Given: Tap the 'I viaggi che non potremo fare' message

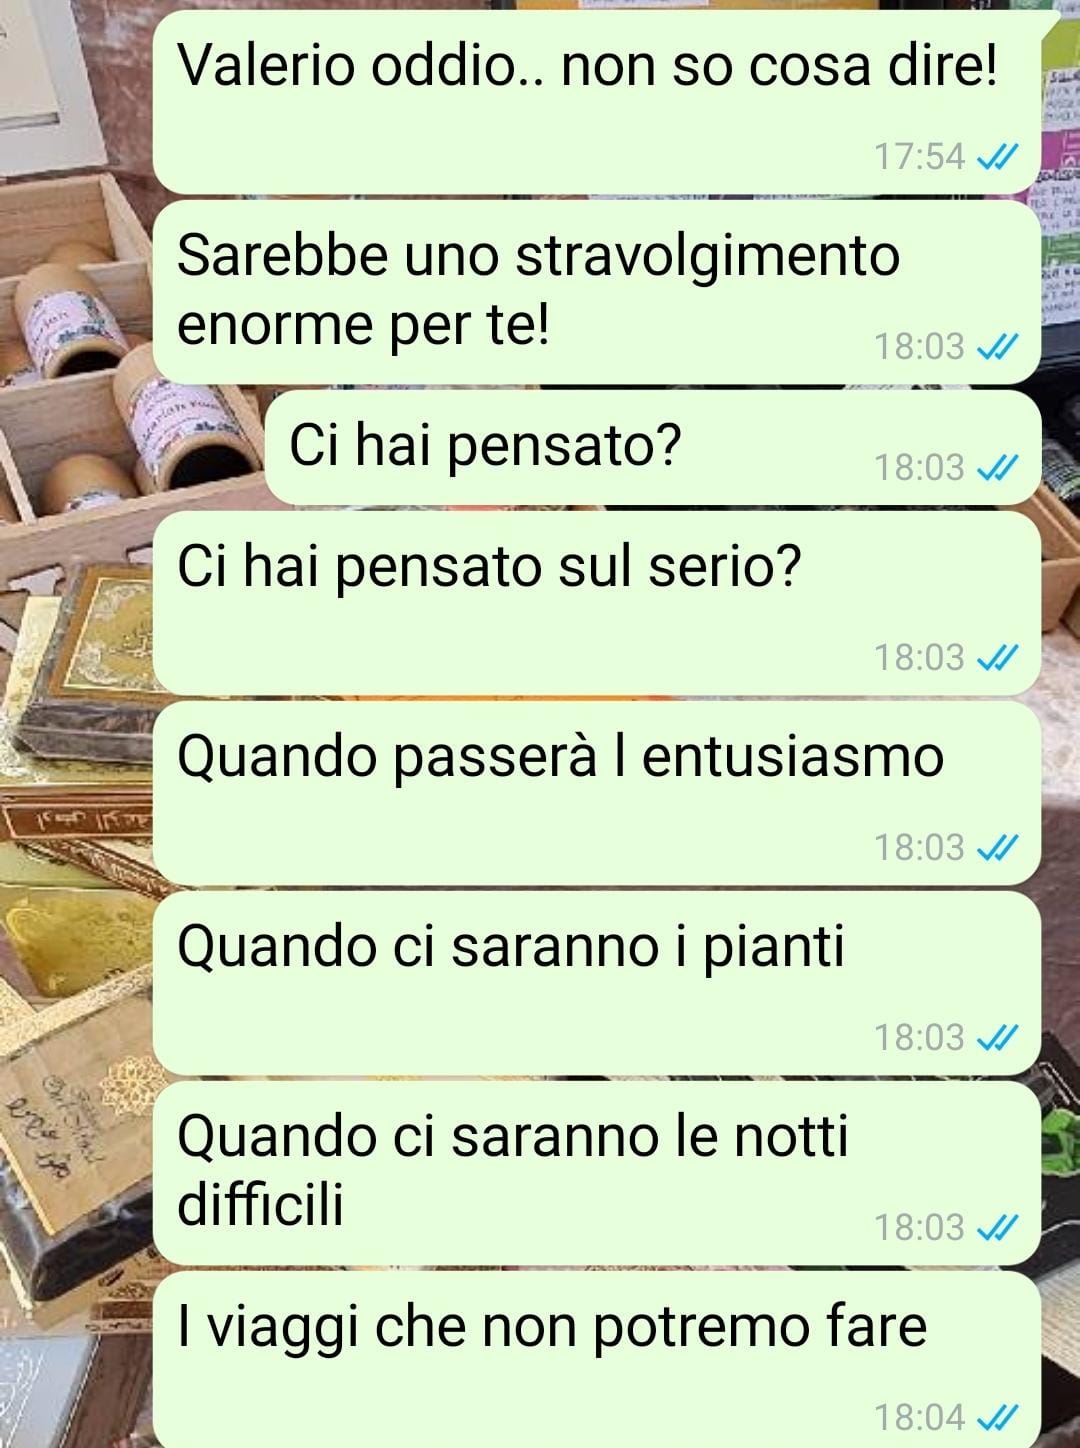Looking at the screenshot, I should pyautogui.click(x=597, y=1360).
